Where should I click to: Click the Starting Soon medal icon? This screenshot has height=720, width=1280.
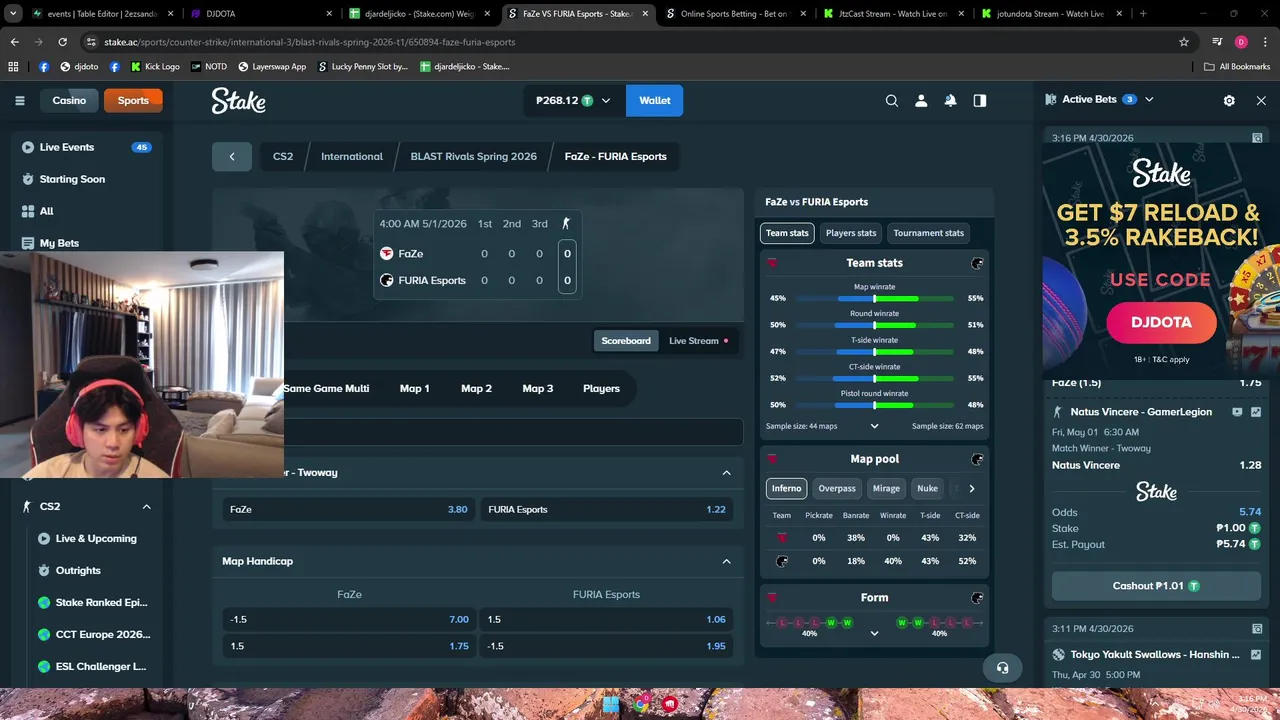(28, 179)
